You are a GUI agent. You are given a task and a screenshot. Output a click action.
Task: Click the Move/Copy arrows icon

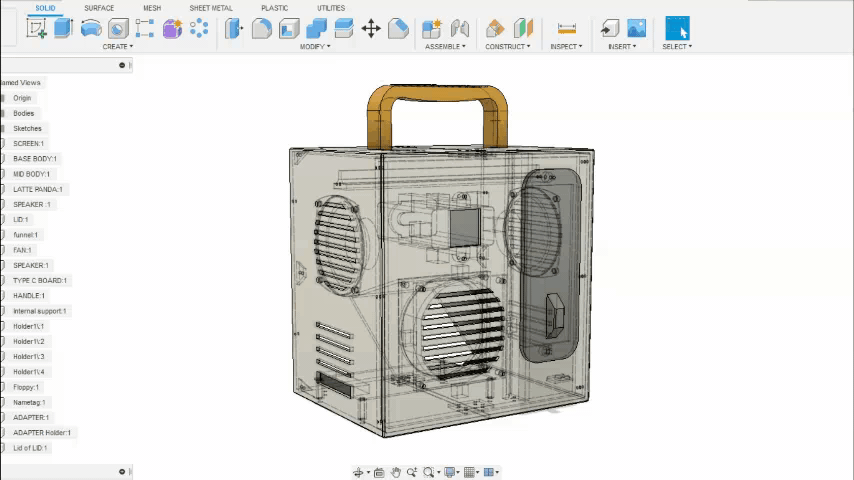click(x=370, y=29)
